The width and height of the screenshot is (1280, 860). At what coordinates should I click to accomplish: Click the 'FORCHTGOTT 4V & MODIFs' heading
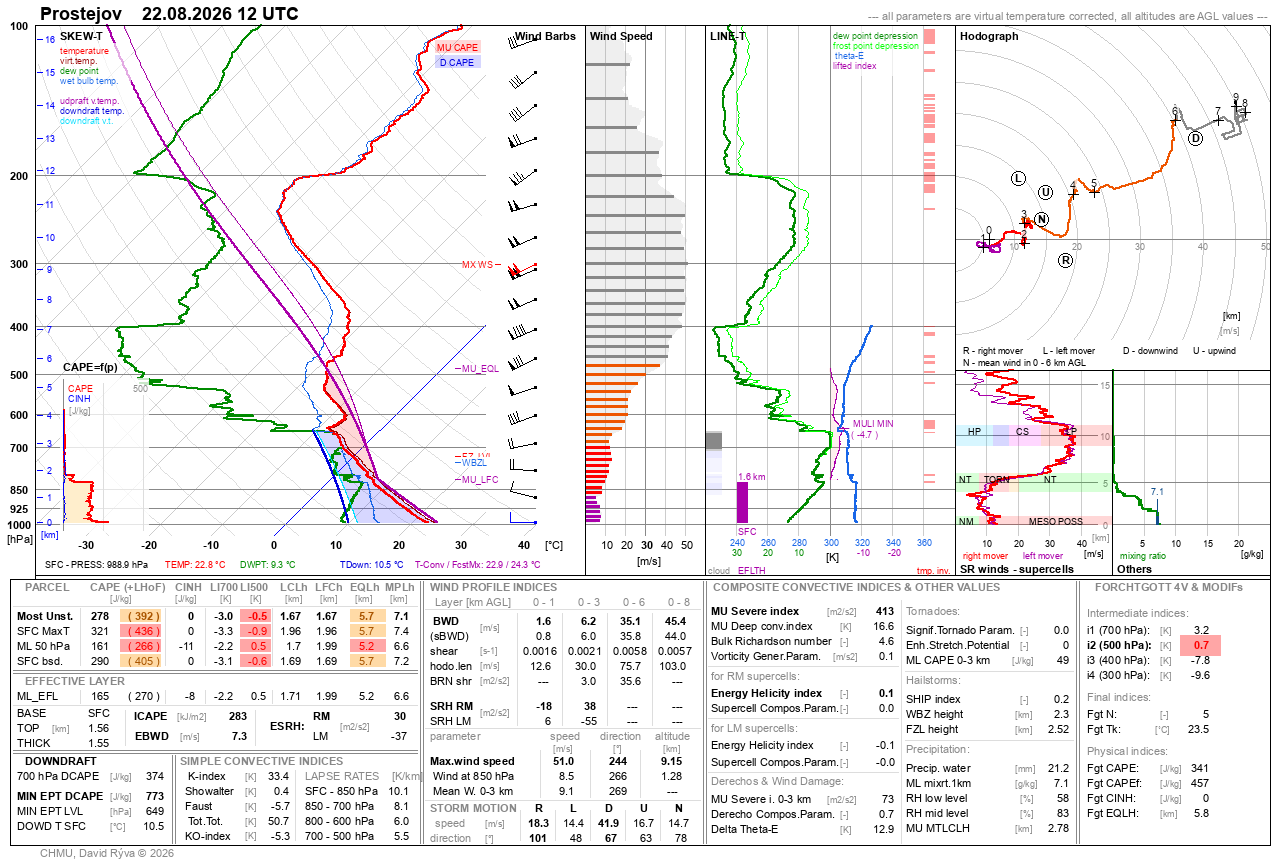tap(1169, 586)
